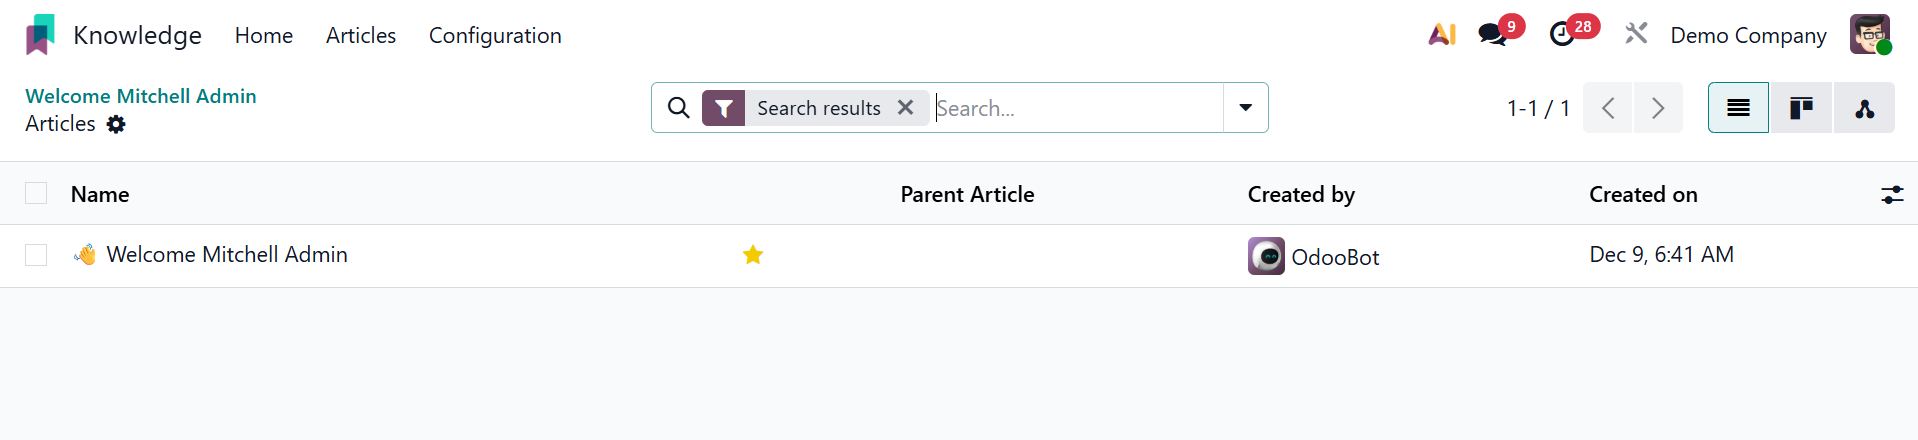Image resolution: width=1918 pixels, height=440 pixels.
Task: Expand the search options dropdown arrow
Action: click(x=1245, y=108)
